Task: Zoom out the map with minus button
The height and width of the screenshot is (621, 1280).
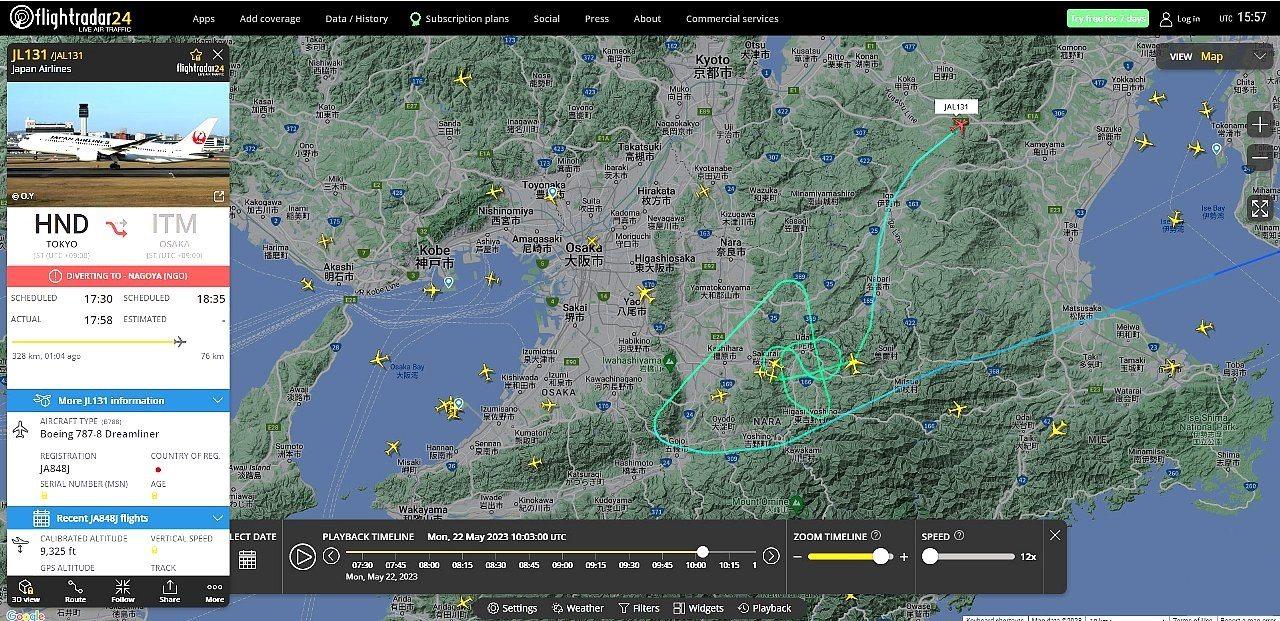Action: point(1260,158)
